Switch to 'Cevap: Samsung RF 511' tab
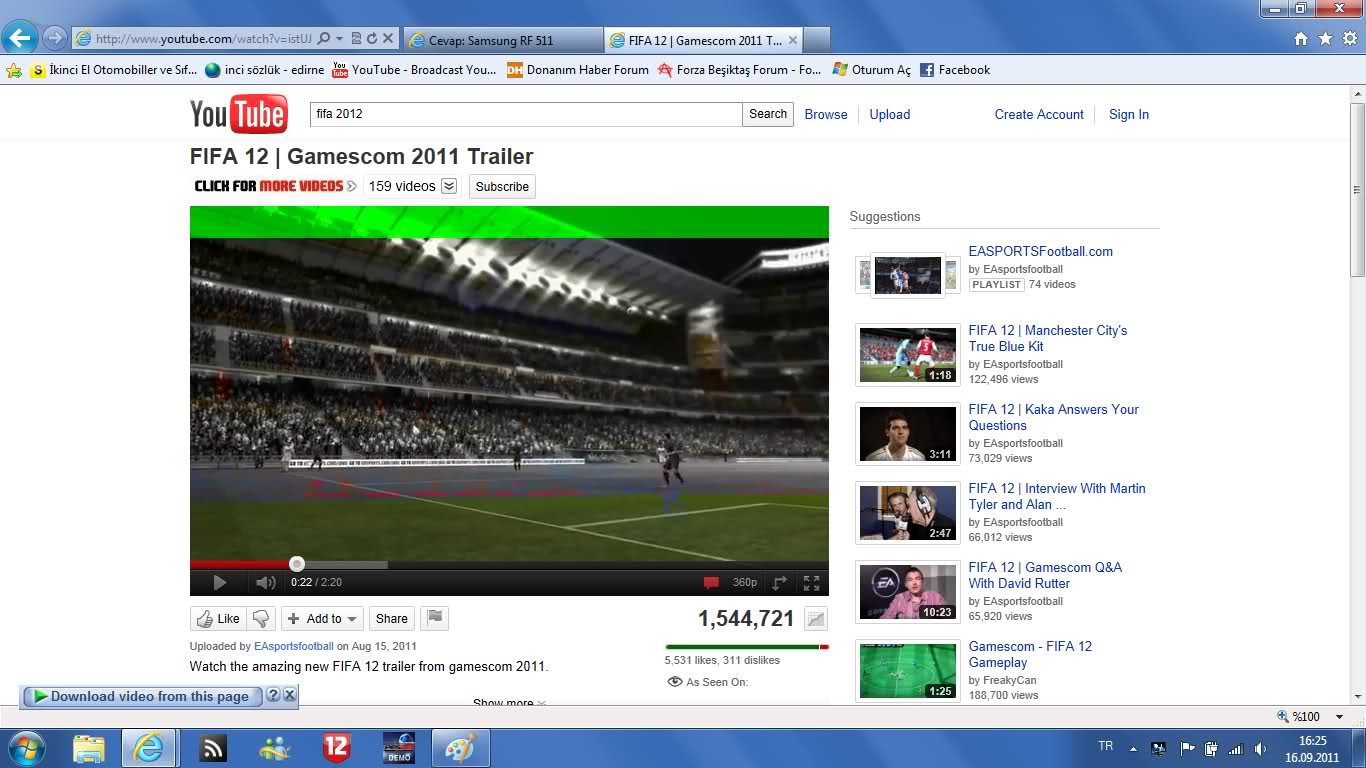Viewport: 1366px width, 768px height. [x=504, y=40]
